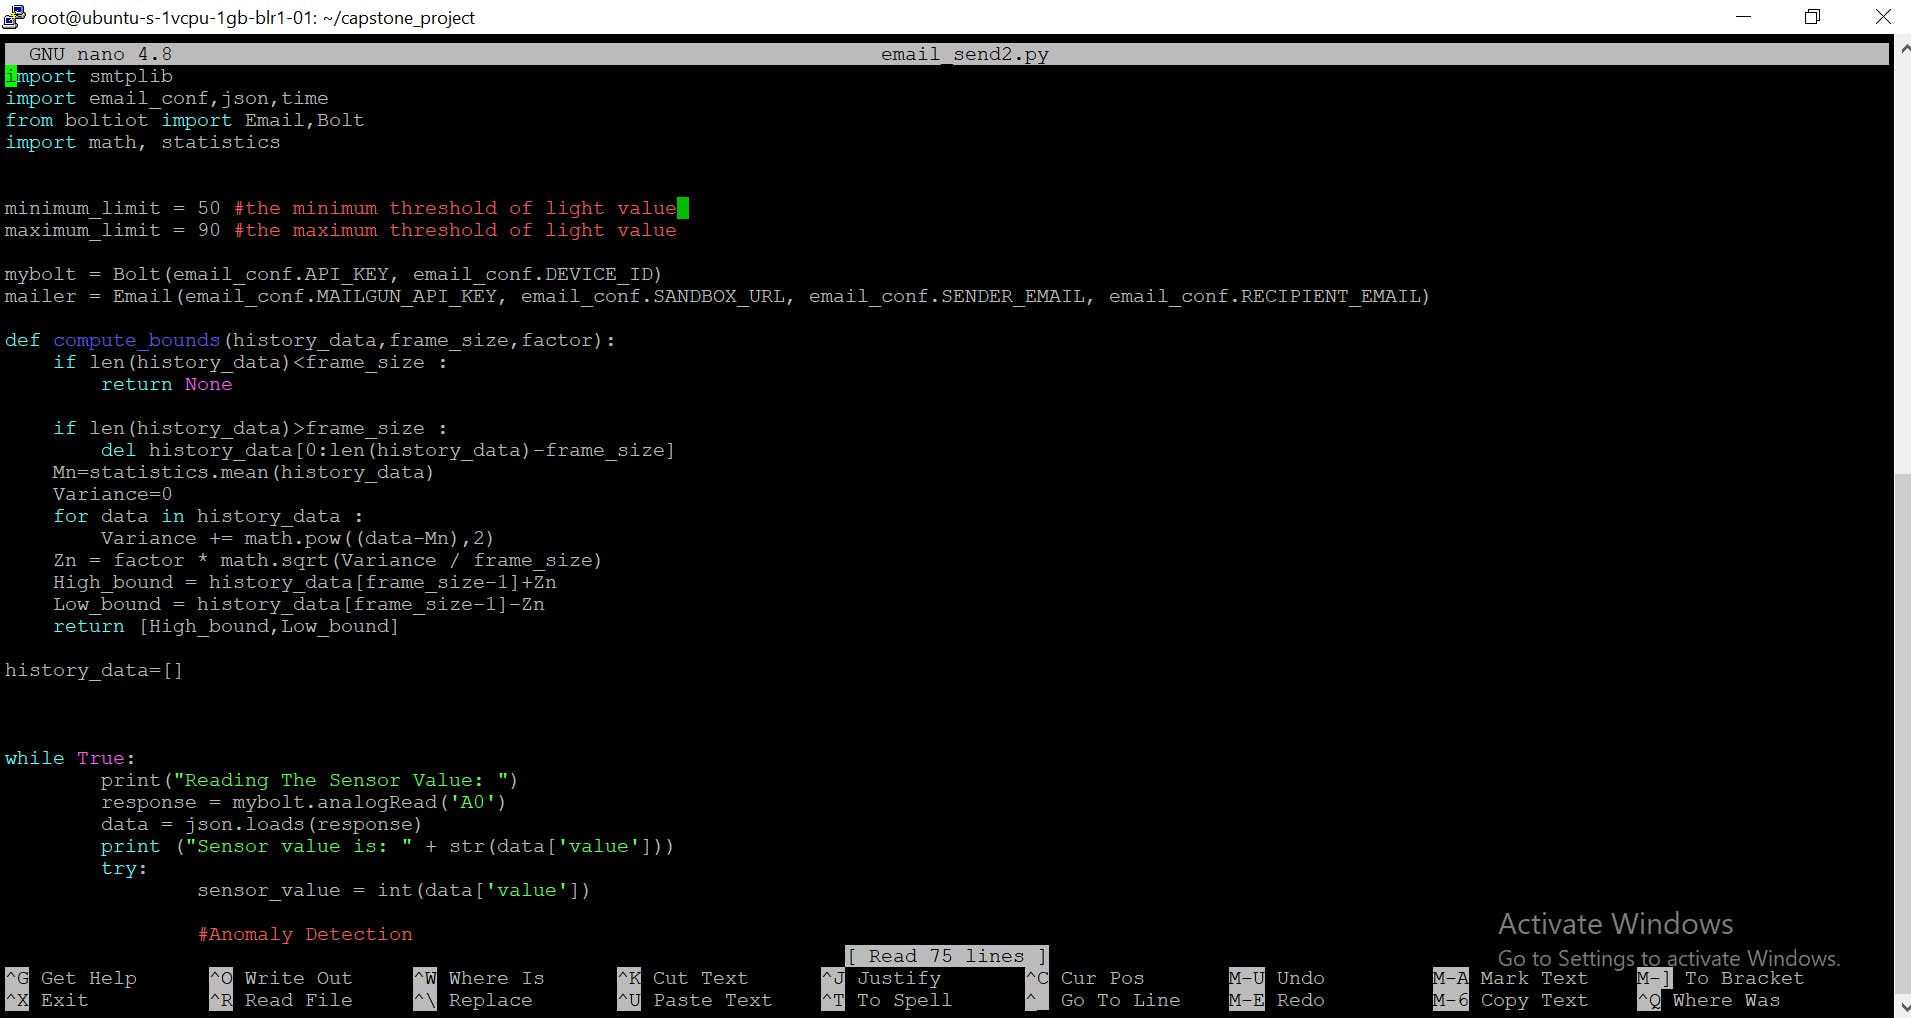Click the Mn=statistics.mean(history_data) line

(243, 472)
